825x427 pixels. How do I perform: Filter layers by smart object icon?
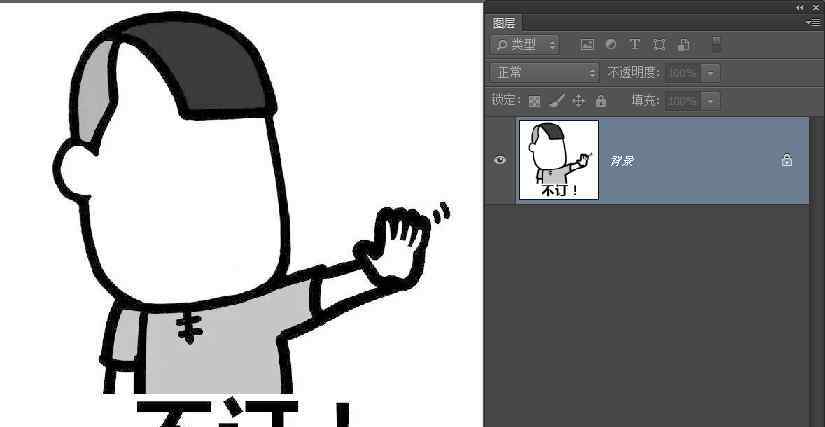[x=683, y=45]
